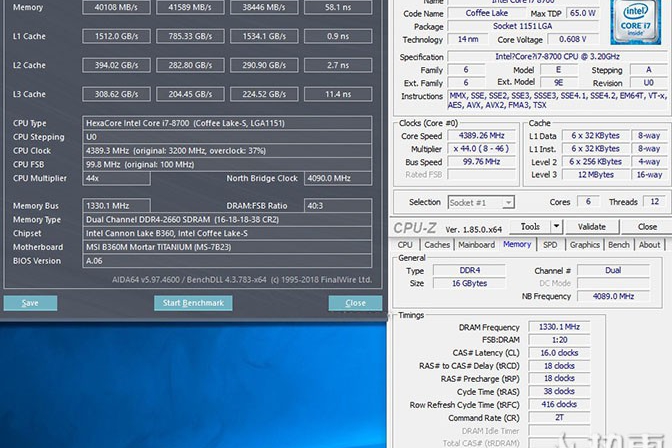Click the Save button in AIDA64
This screenshot has height=448, width=672.
30,303
